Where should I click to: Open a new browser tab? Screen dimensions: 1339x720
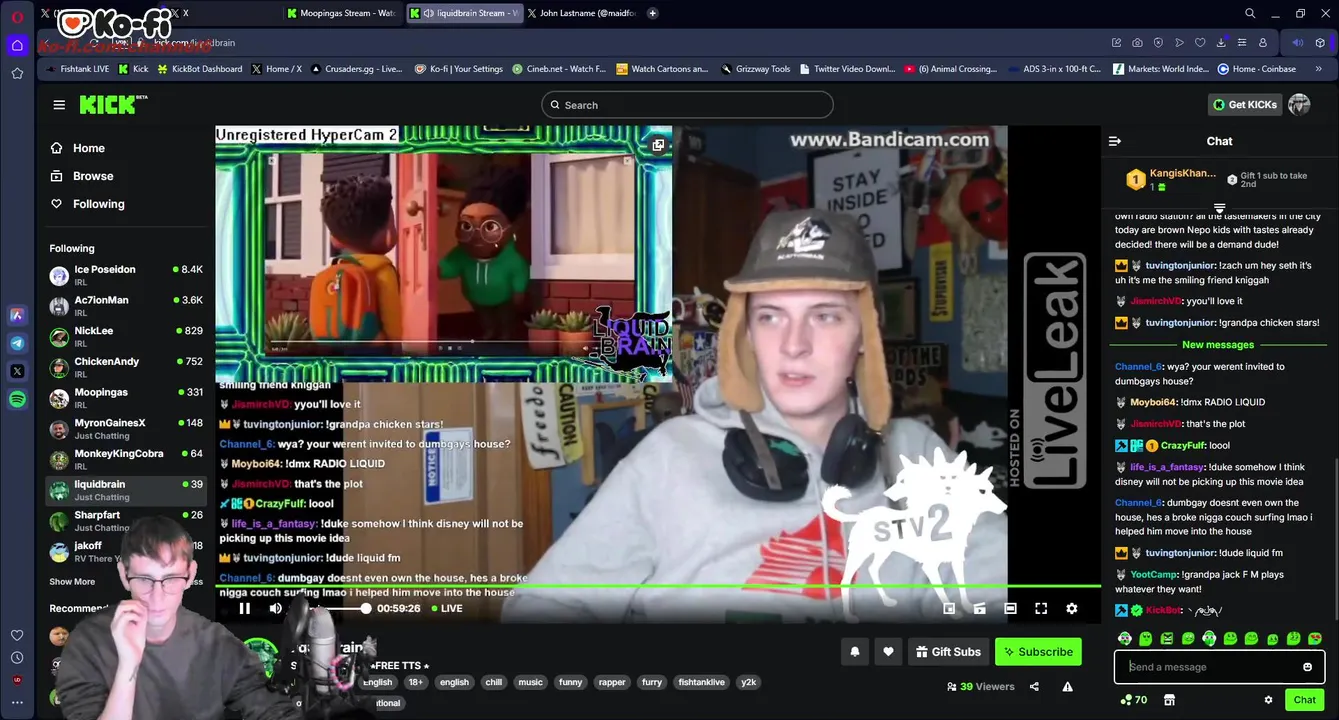tap(653, 13)
